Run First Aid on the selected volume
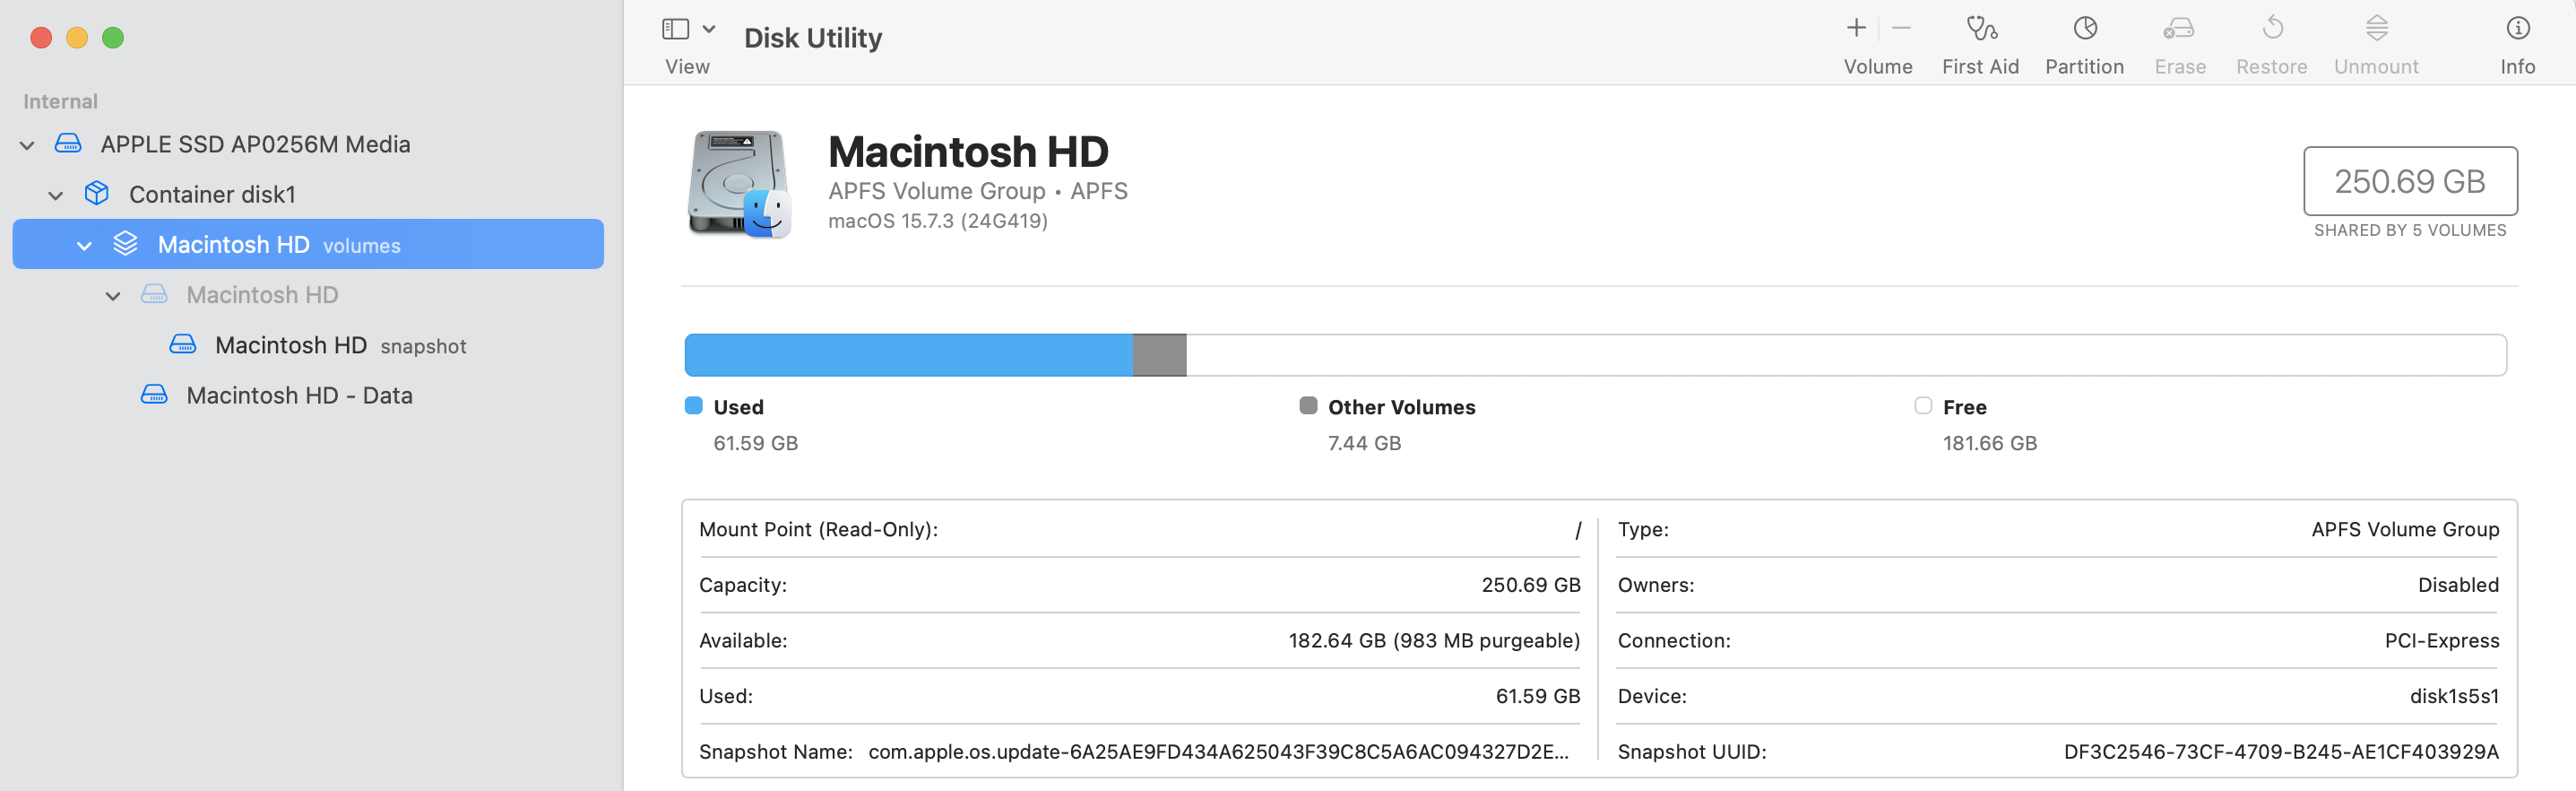 click(1980, 29)
